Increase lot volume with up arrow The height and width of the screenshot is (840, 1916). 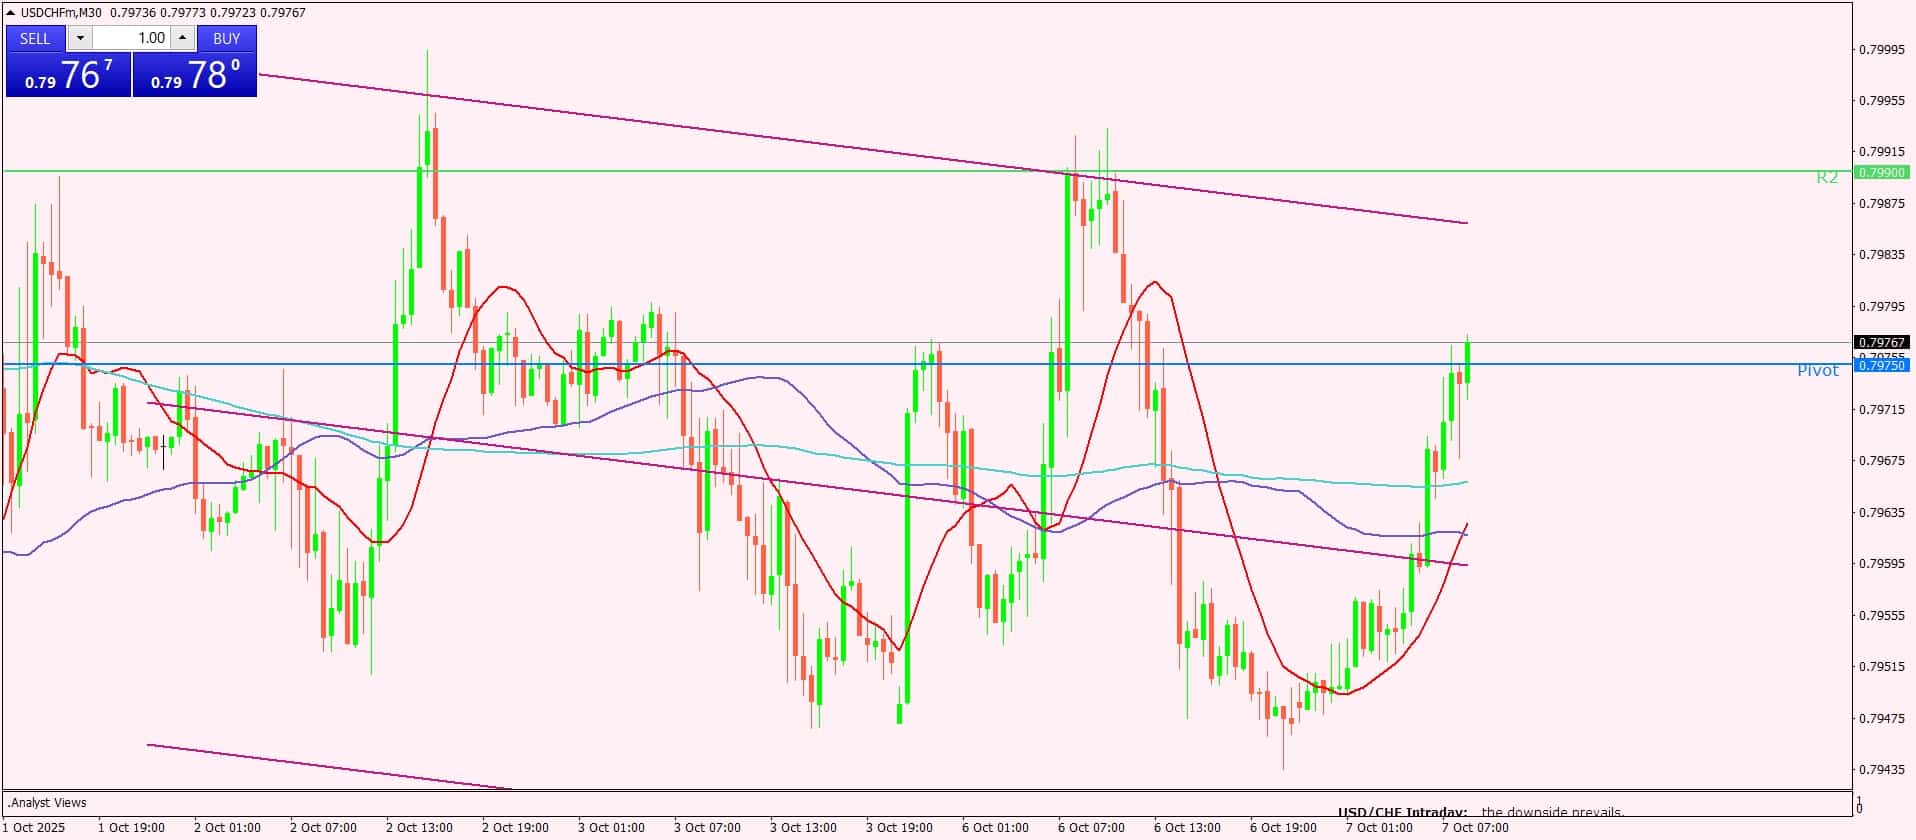[x=182, y=38]
